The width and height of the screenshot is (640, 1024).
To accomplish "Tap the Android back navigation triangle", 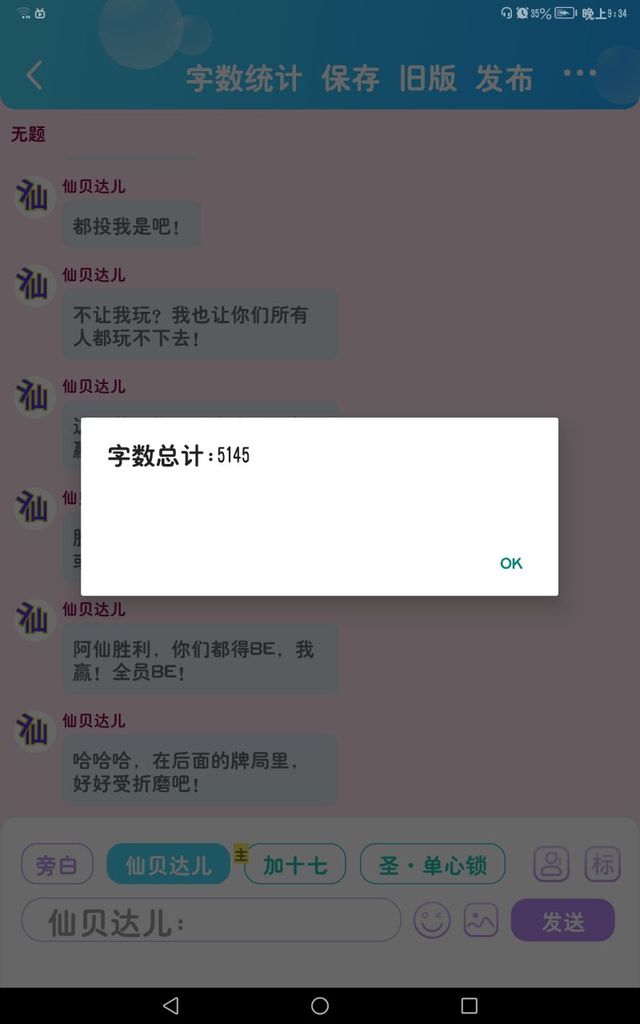I will tap(170, 1006).
